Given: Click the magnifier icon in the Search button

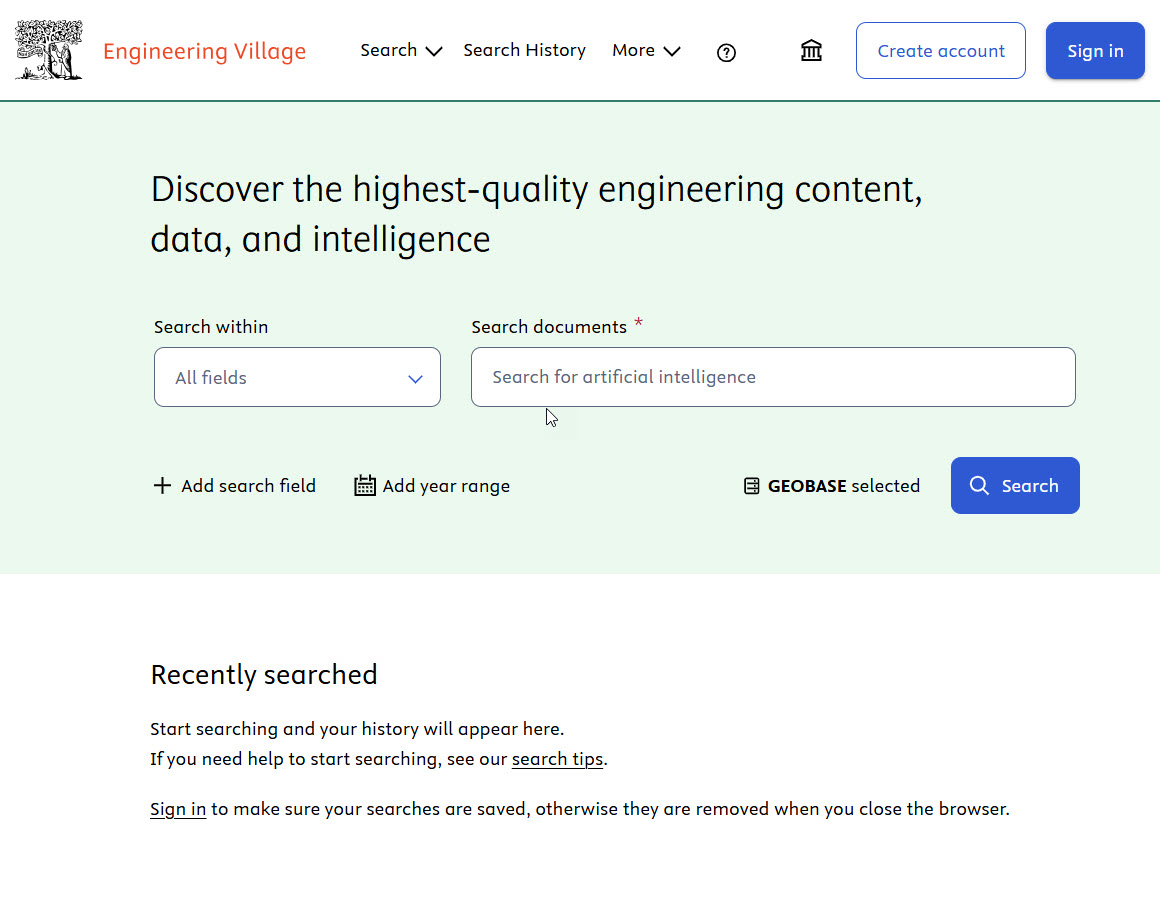Looking at the screenshot, I should pyautogui.click(x=980, y=486).
